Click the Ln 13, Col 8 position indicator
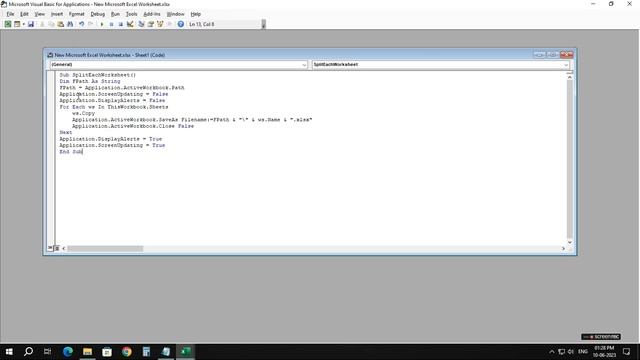The image size is (640, 360). [x=202, y=24]
